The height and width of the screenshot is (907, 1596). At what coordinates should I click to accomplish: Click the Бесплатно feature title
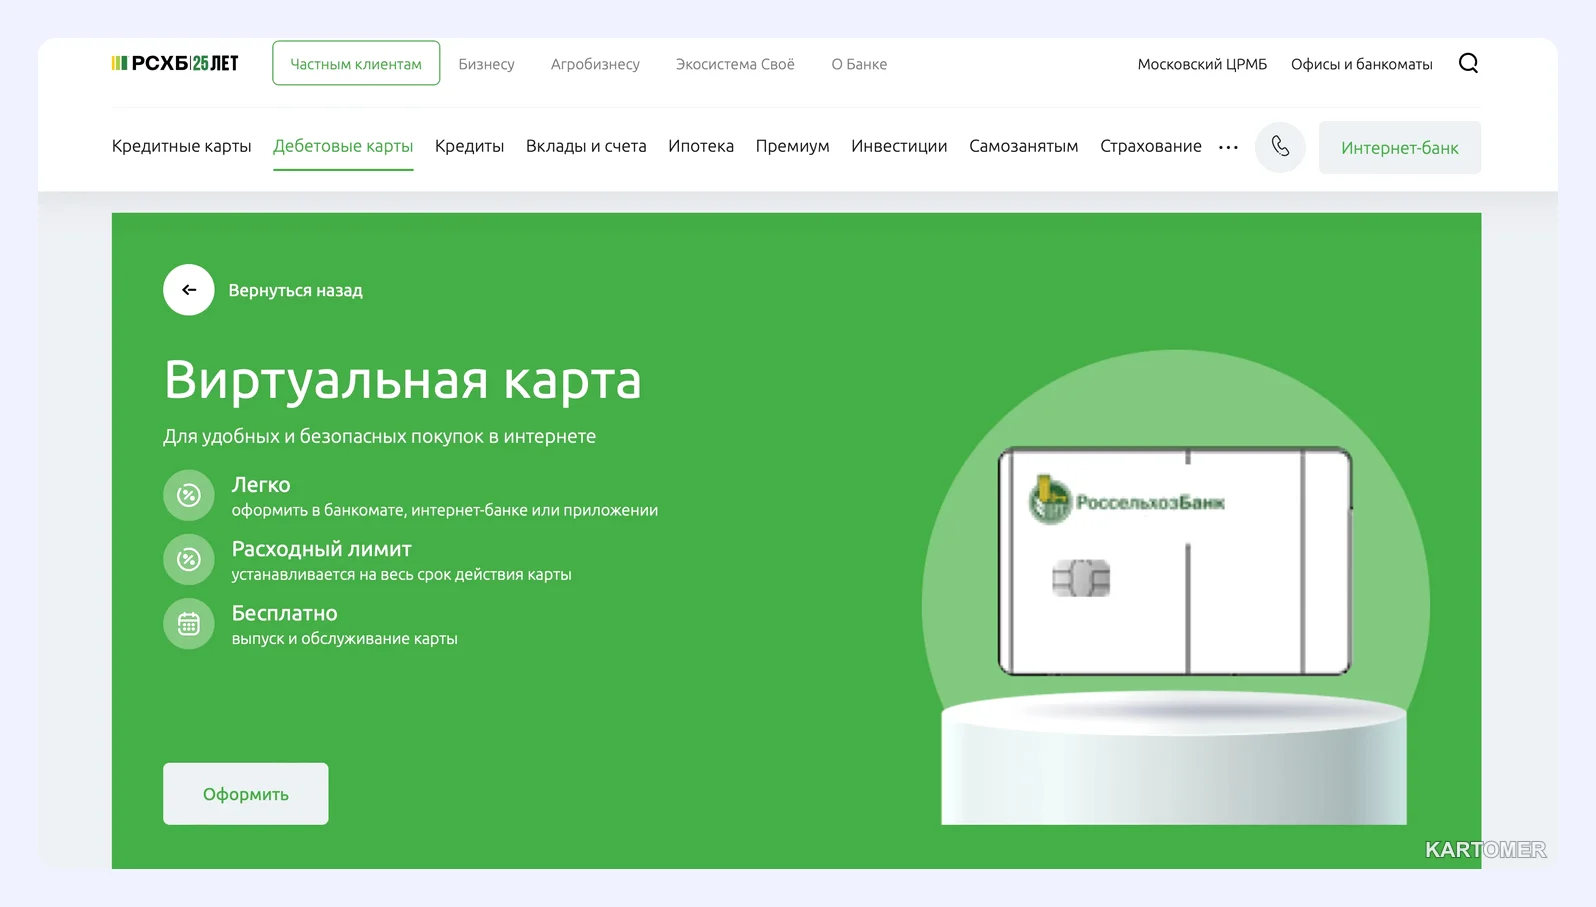[x=285, y=613]
